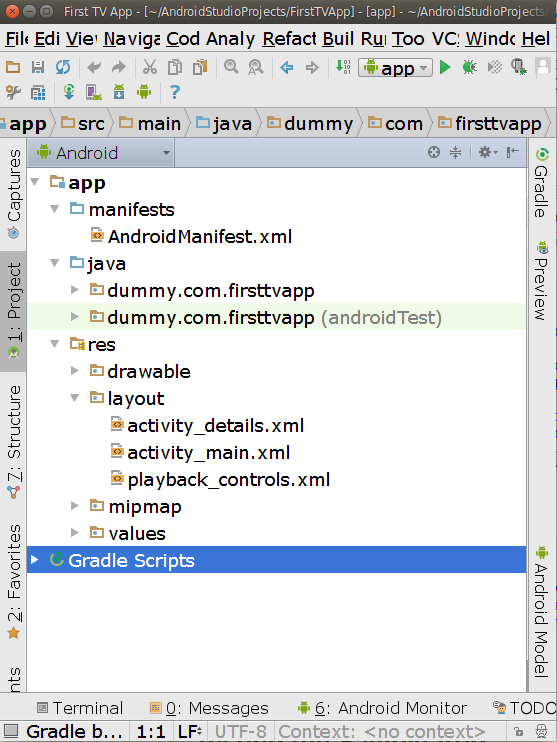Open the Help menu
557x742 pixels.
click(x=536, y=39)
